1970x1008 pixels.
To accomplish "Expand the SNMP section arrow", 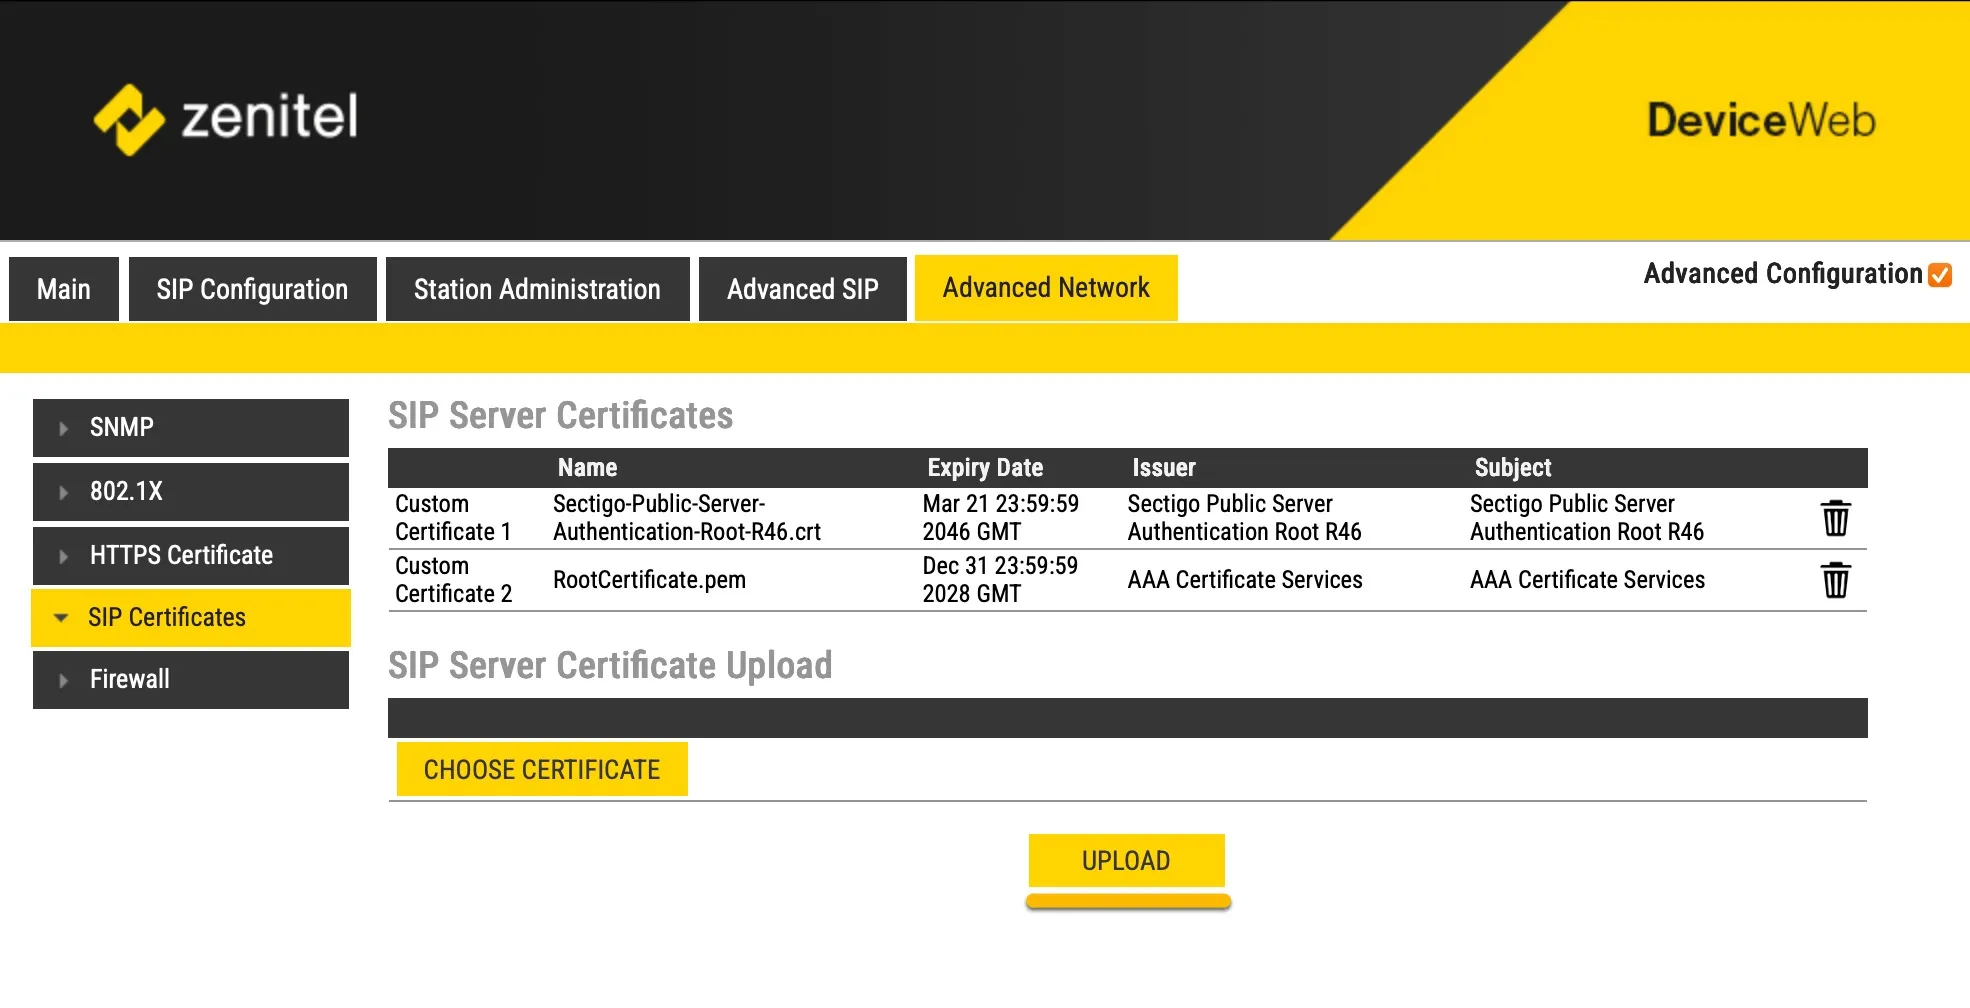I will pos(63,428).
